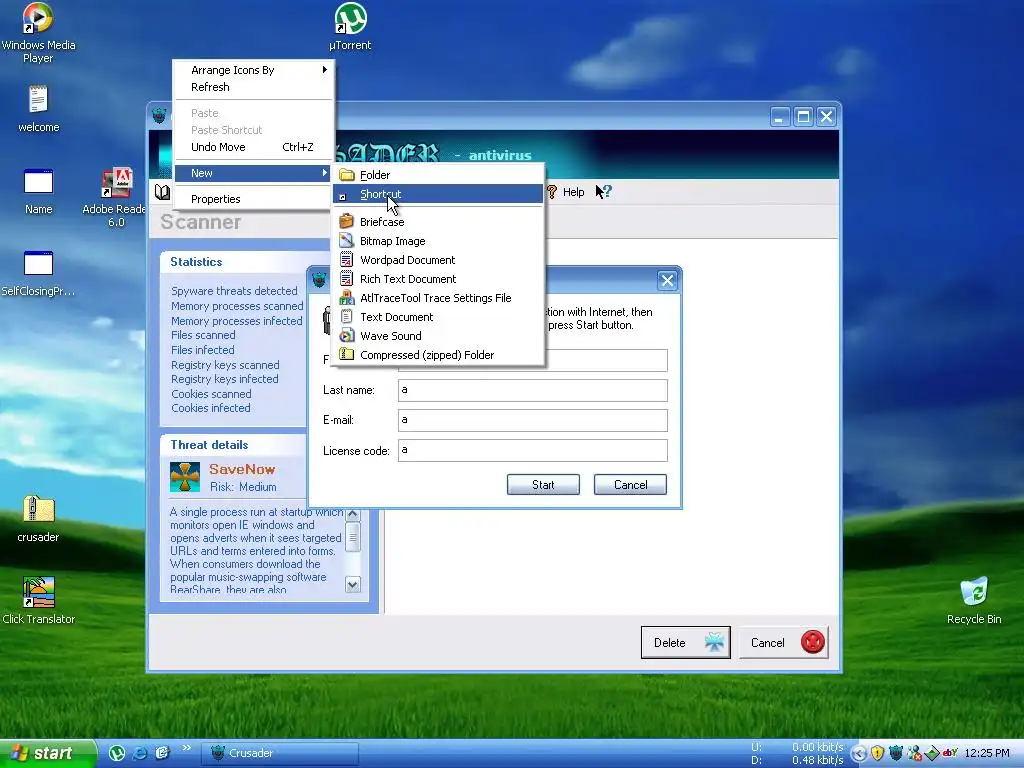Click the License code input field

pos(533,450)
